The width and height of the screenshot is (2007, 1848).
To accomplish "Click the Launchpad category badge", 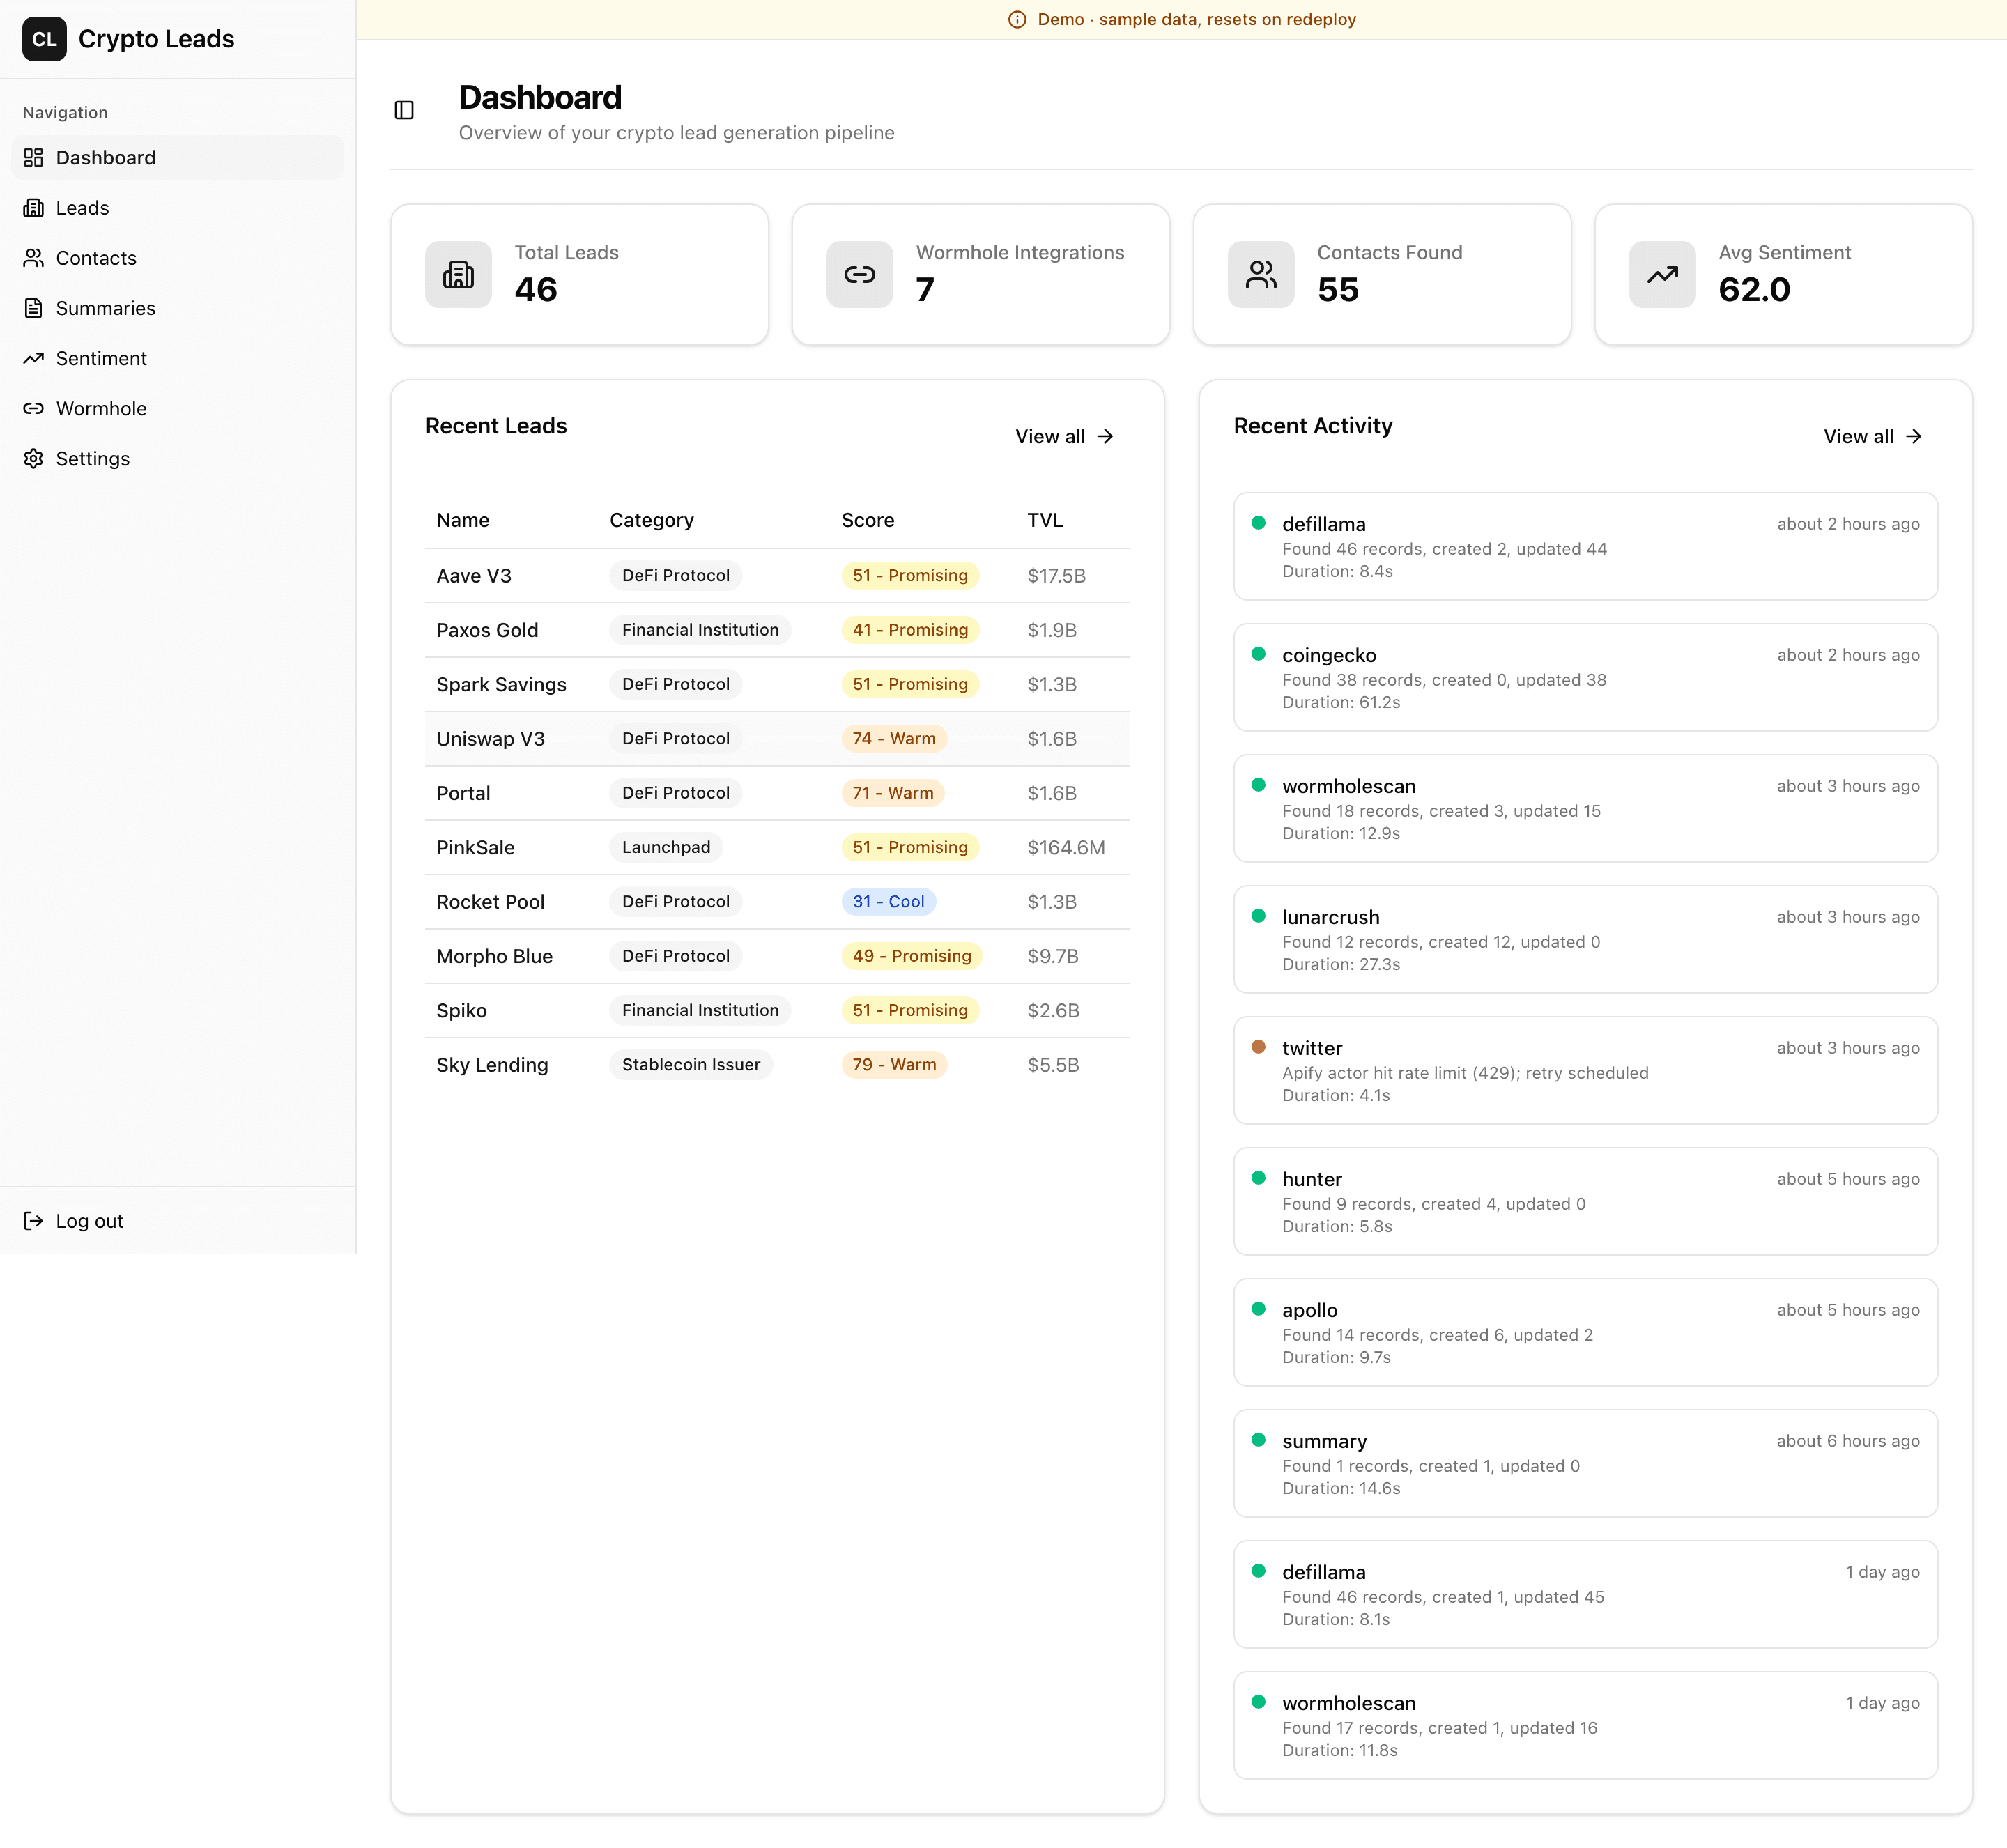I will [x=666, y=847].
